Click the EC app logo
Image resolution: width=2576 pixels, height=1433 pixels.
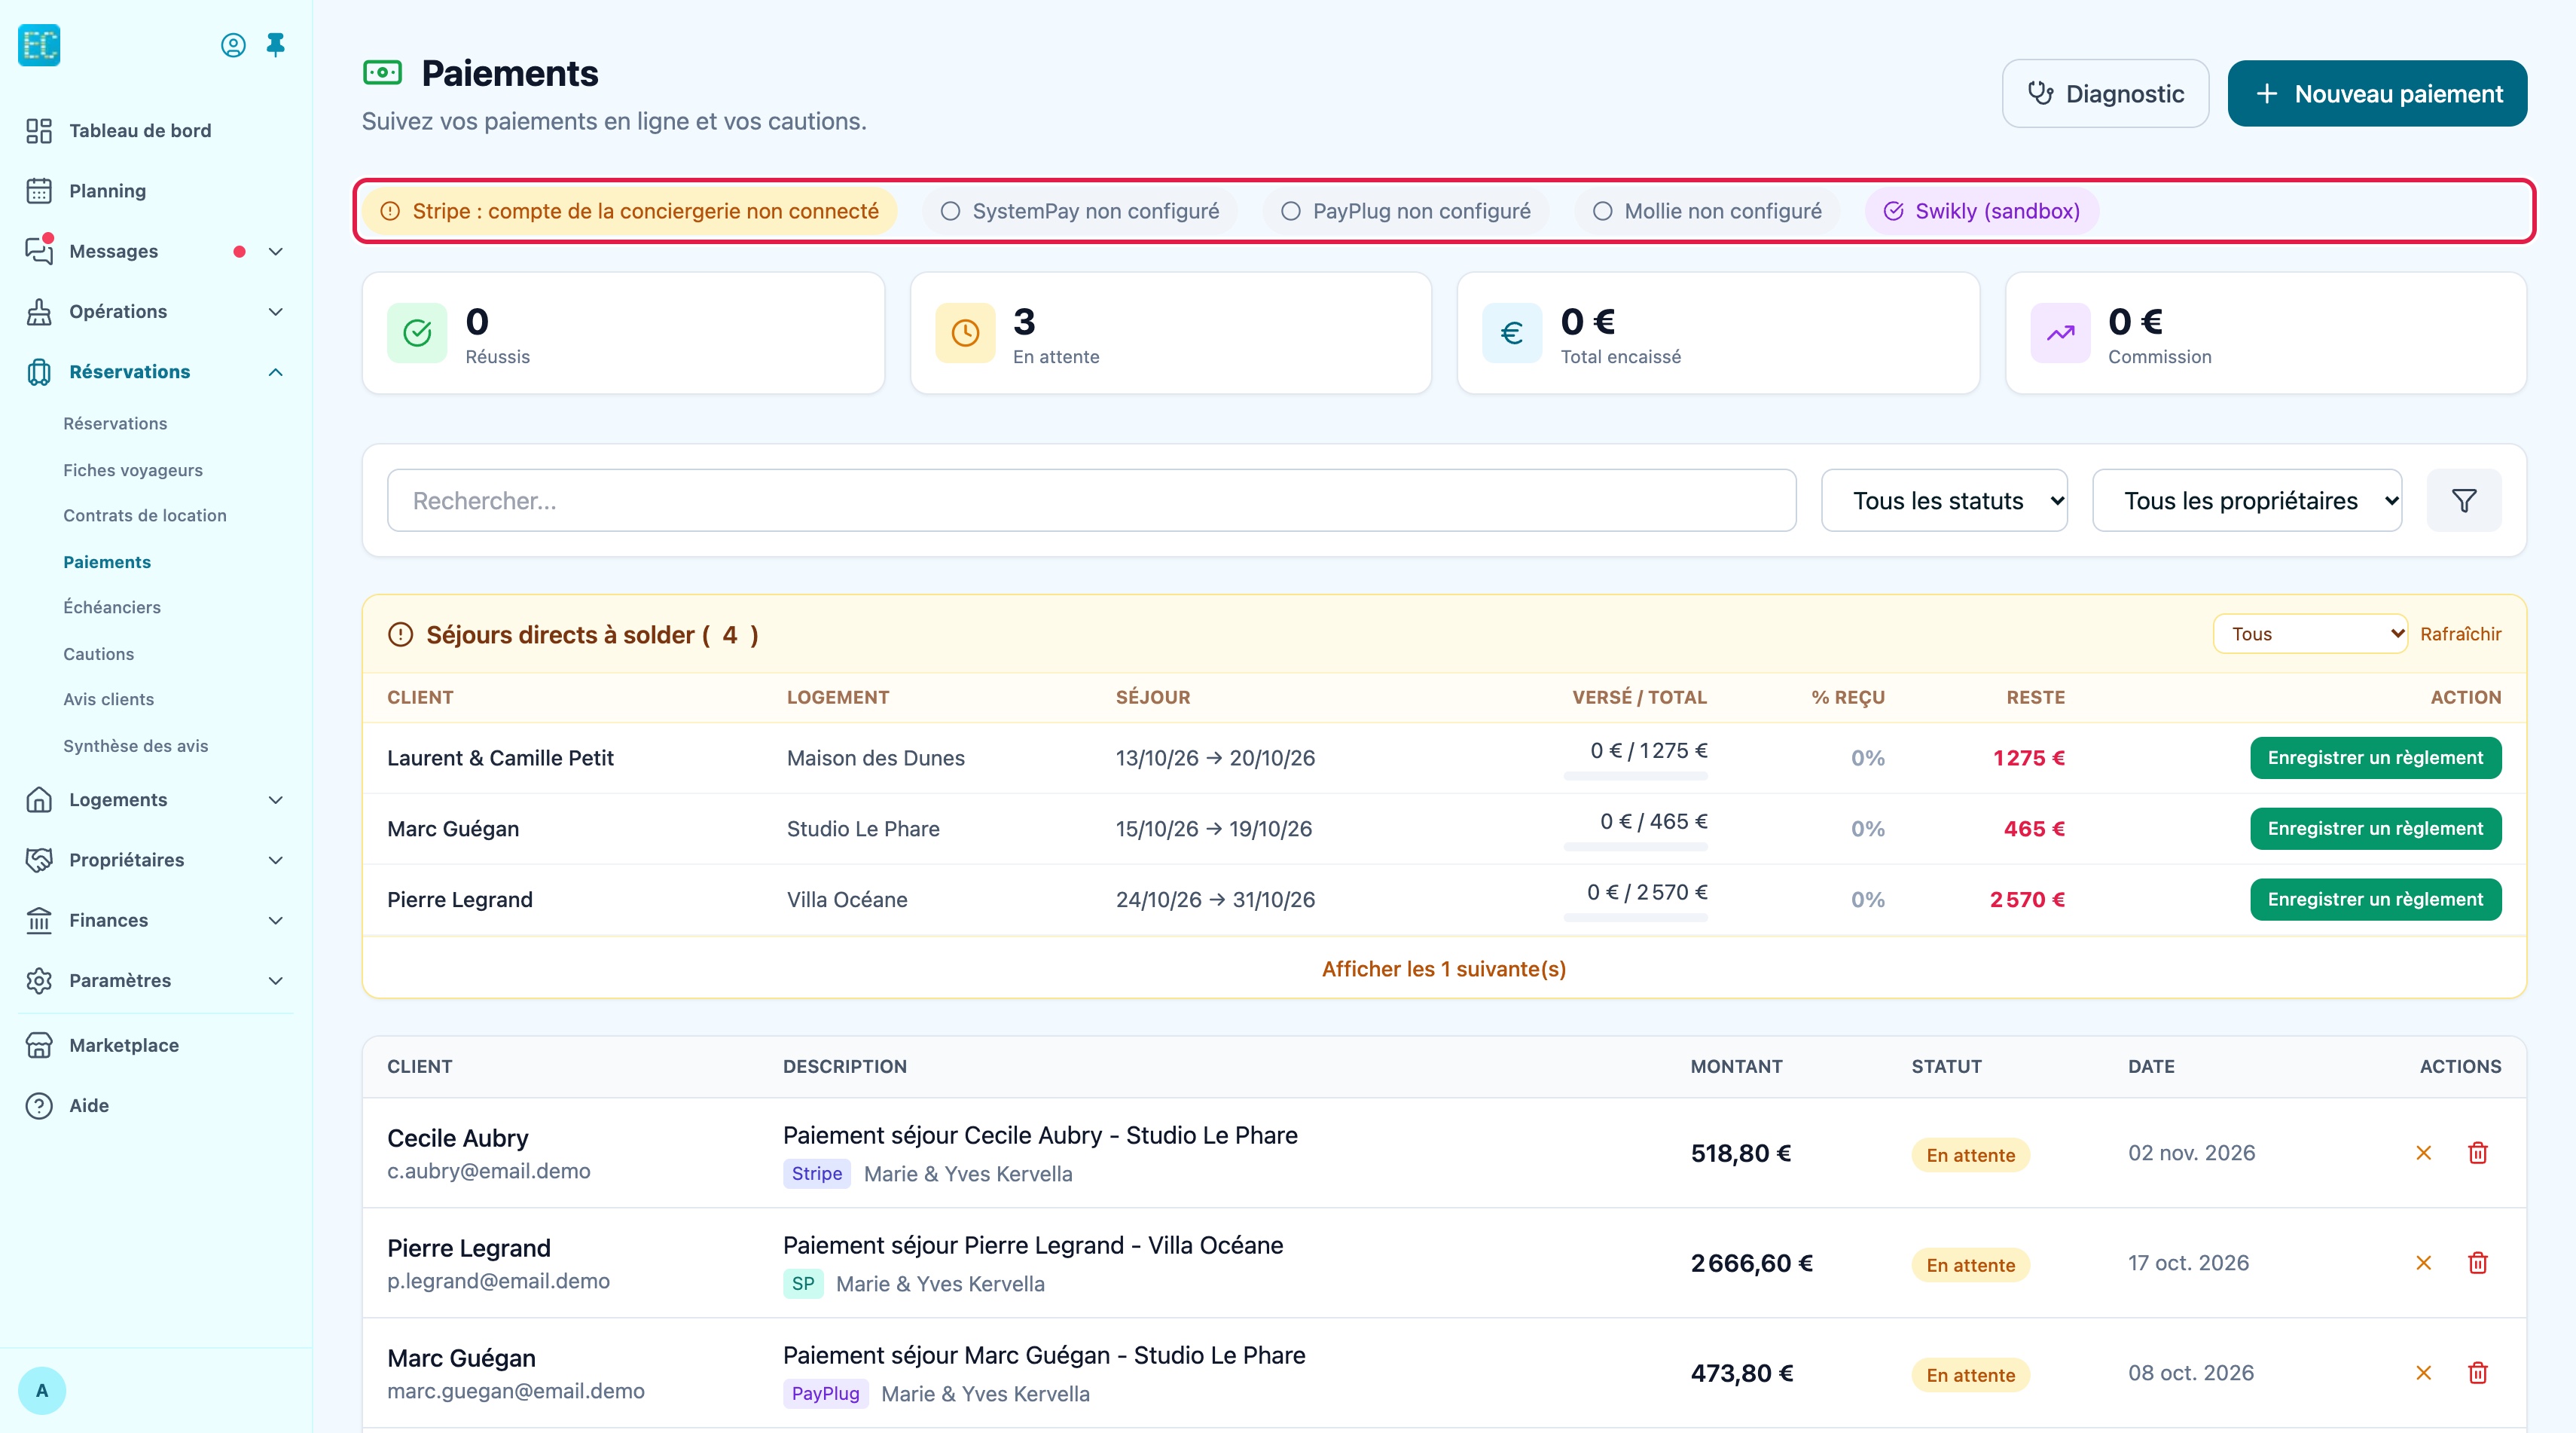click(39, 45)
